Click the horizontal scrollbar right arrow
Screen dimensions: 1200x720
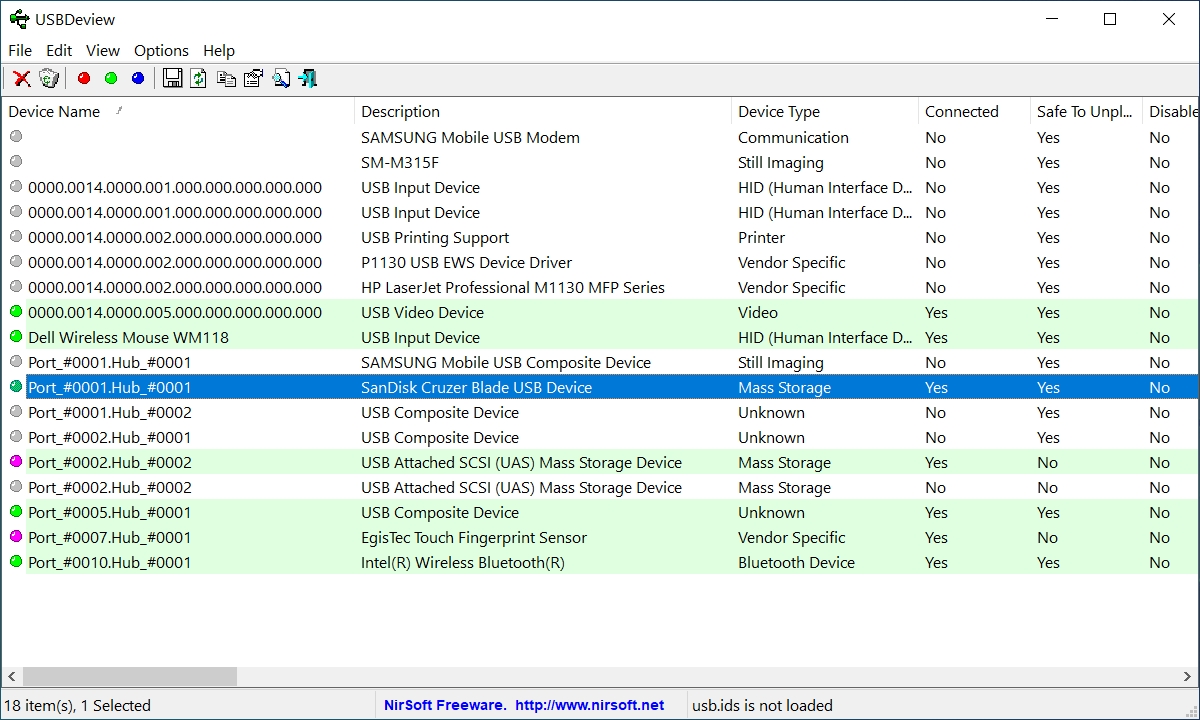1189,677
